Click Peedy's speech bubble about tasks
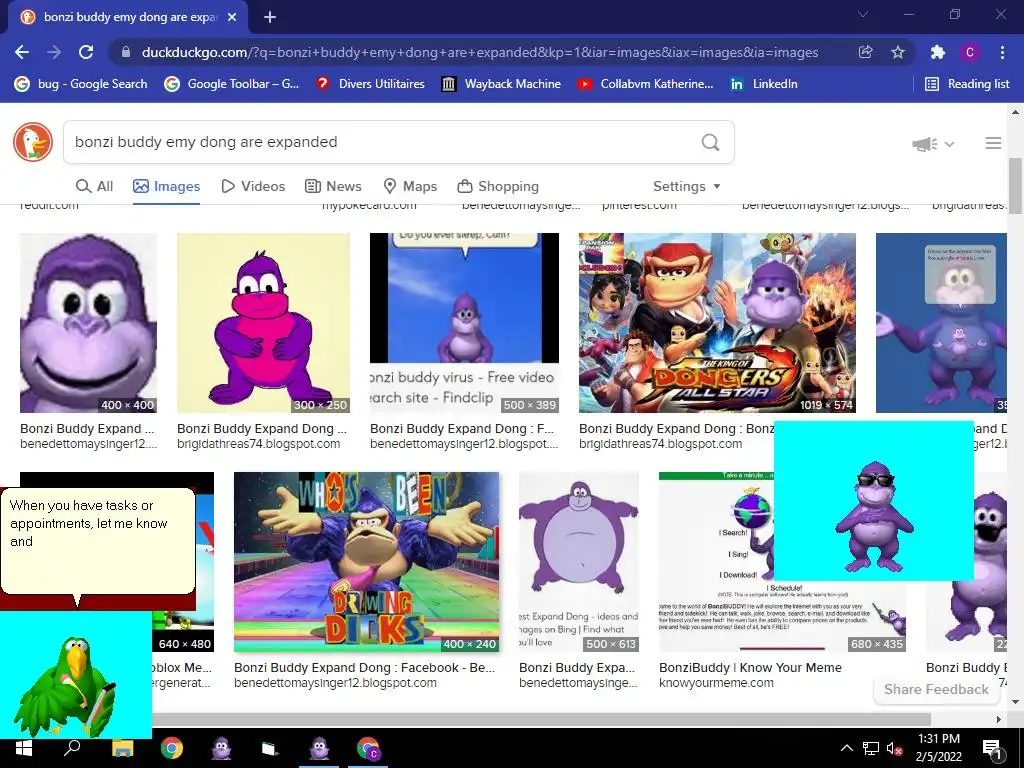 pos(98,541)
